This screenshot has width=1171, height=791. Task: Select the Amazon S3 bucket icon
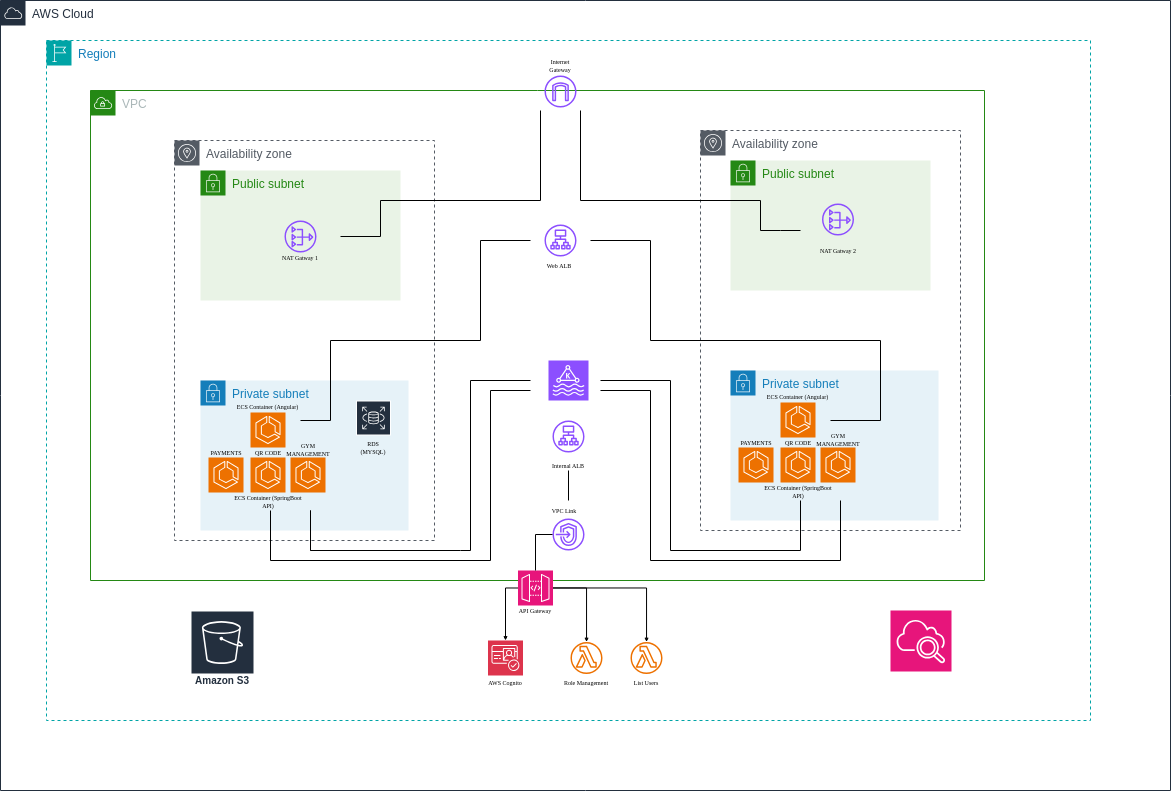click(x=222, y=641)
